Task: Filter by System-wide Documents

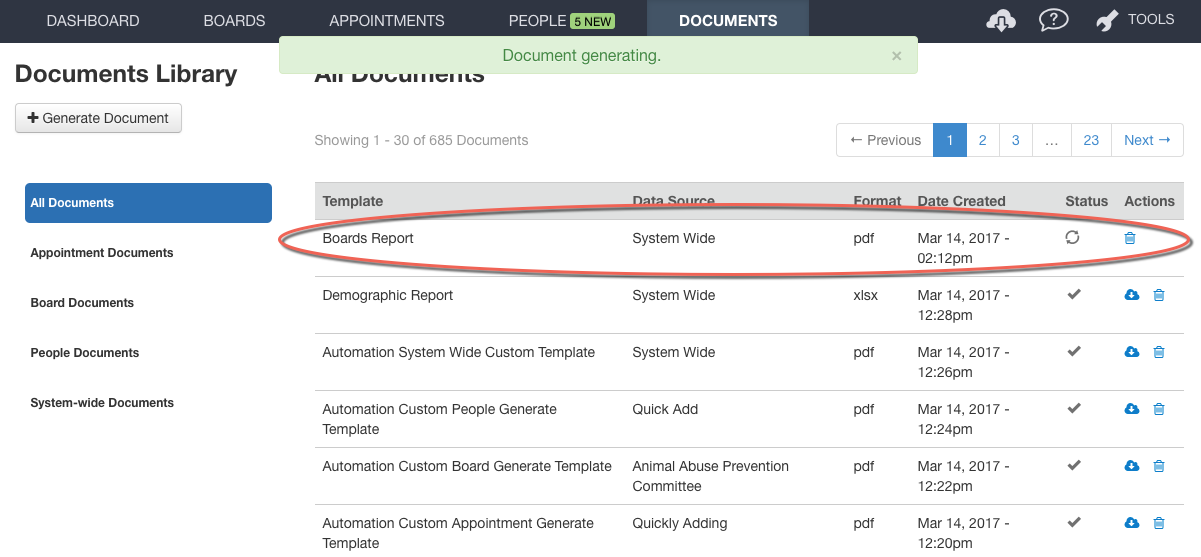Action: click(102, 403)
